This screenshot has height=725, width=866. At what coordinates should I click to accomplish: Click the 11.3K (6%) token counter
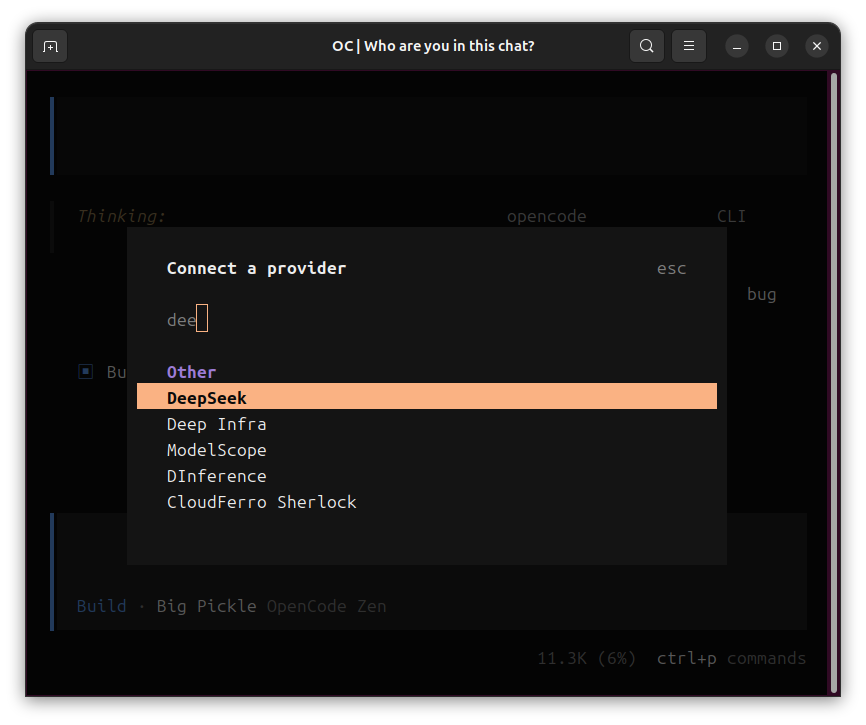tap(587, 658)
